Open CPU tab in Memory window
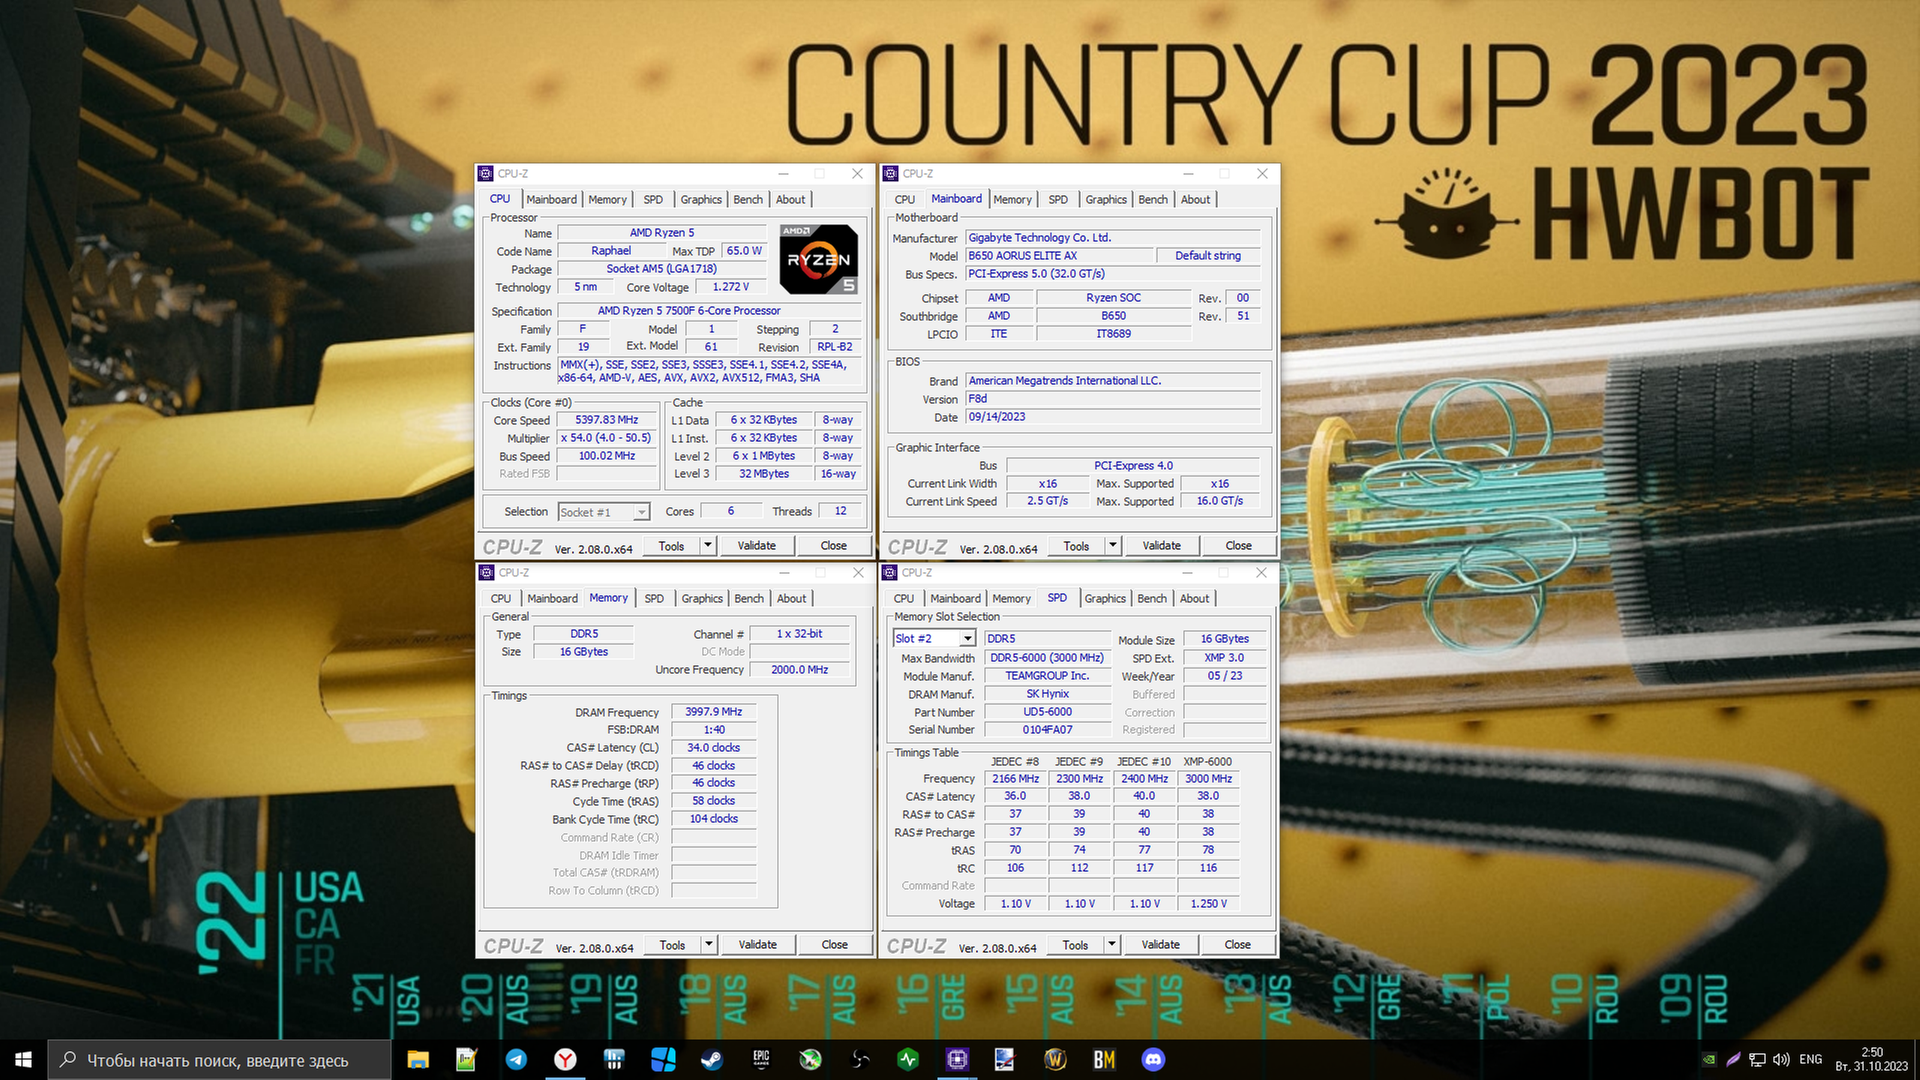Screen dimensions: 1920x1080 click(x=501, y=599)
